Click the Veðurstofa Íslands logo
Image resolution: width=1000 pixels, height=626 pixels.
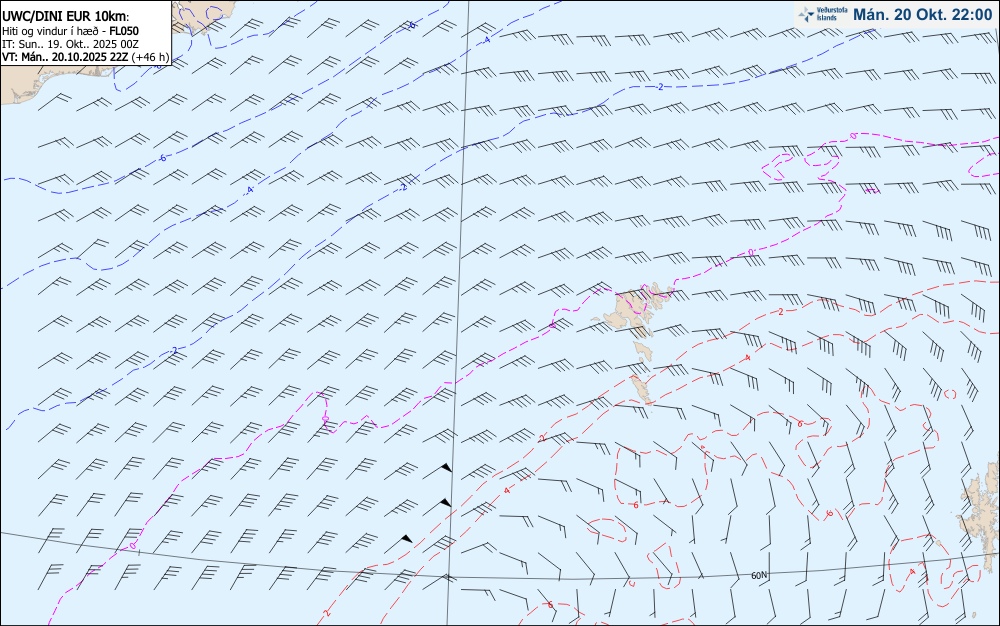823,14
